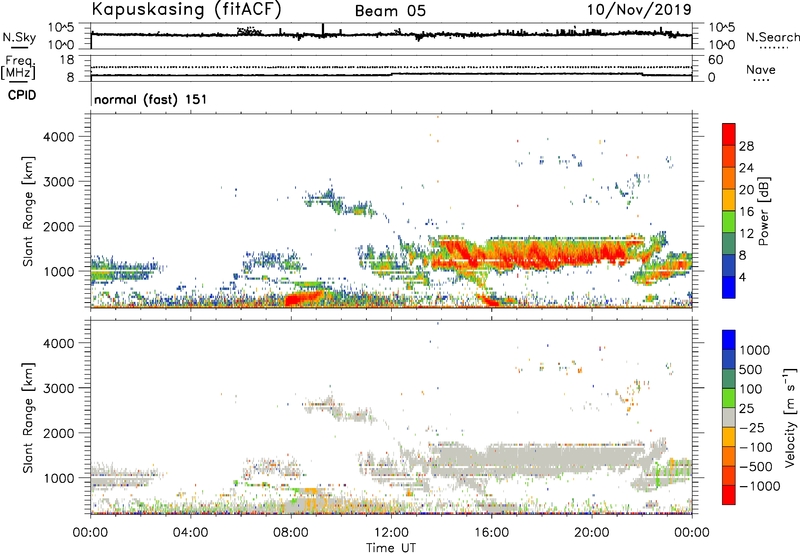
Task: Click the 12:00 time tick label
Action: coord(391,533)
